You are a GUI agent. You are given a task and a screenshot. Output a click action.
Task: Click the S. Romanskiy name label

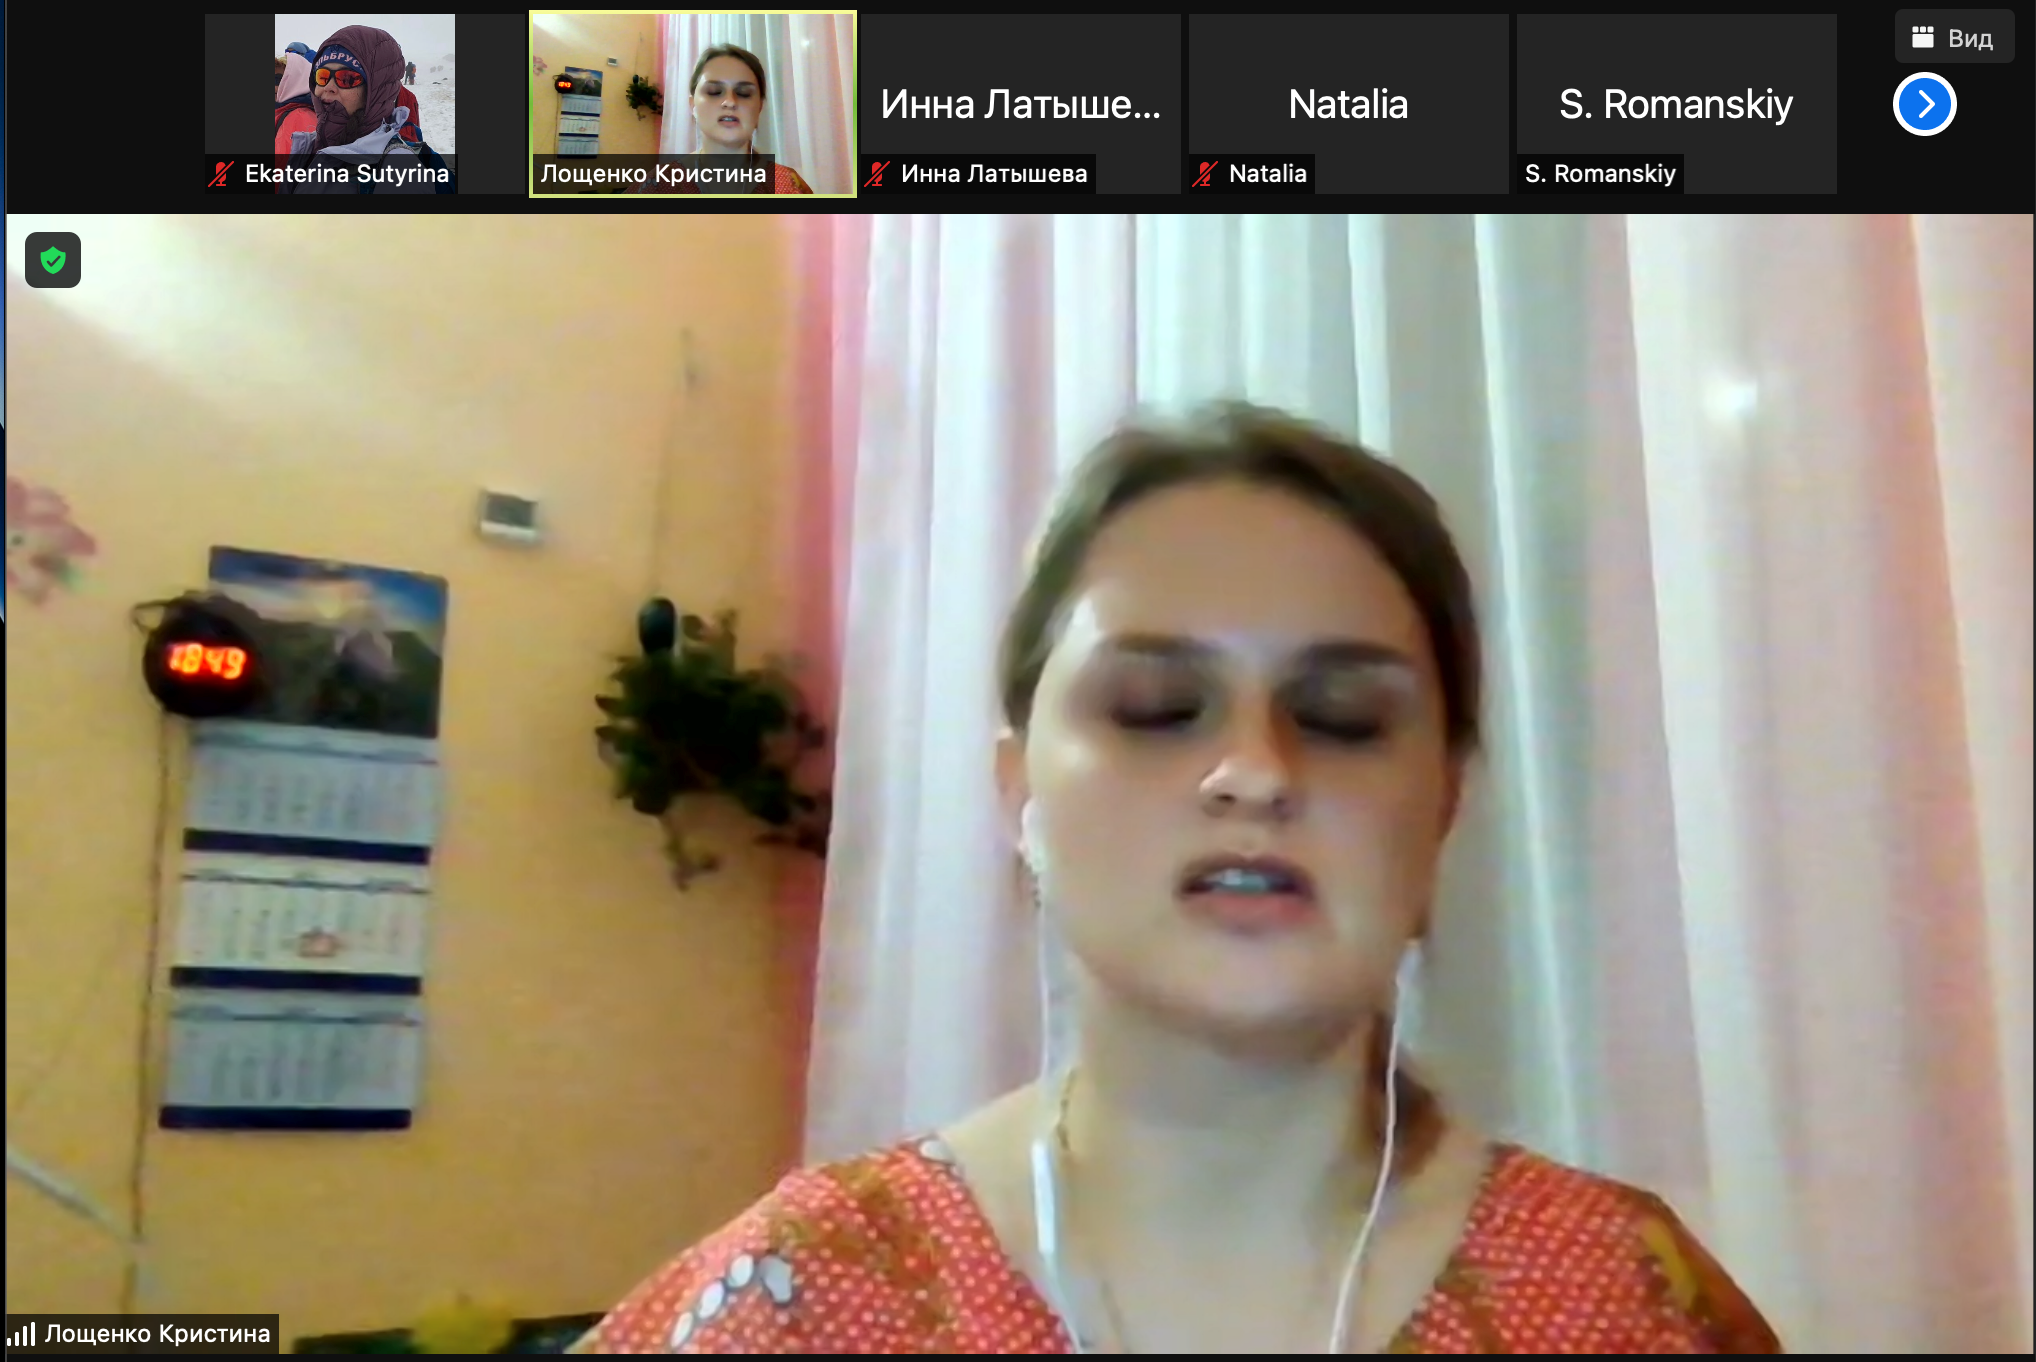[x=1600, y=174]
